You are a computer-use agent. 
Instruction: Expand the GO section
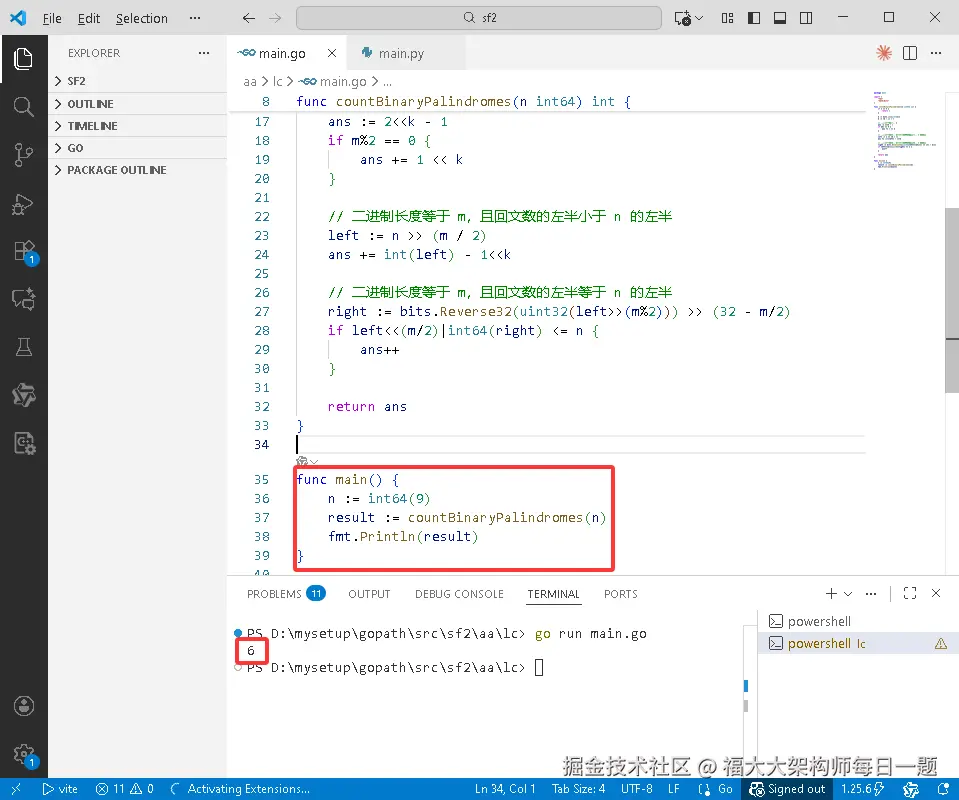tap(137, 148)
